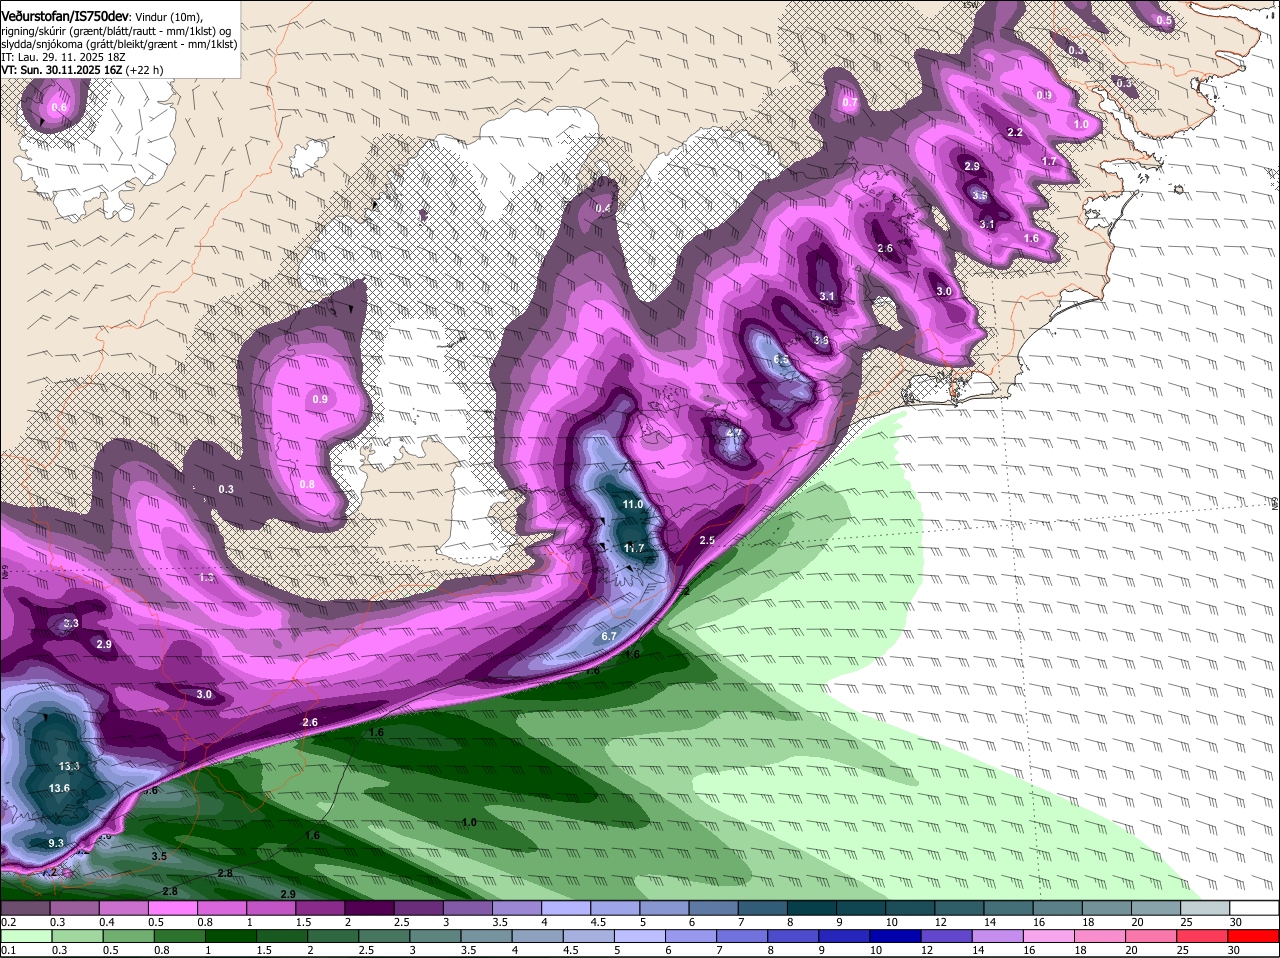Pick the 2.5 grey-green swatch in lower legend
The height and width of the screenshot is (958, 1280).
(x=384, y=936)
